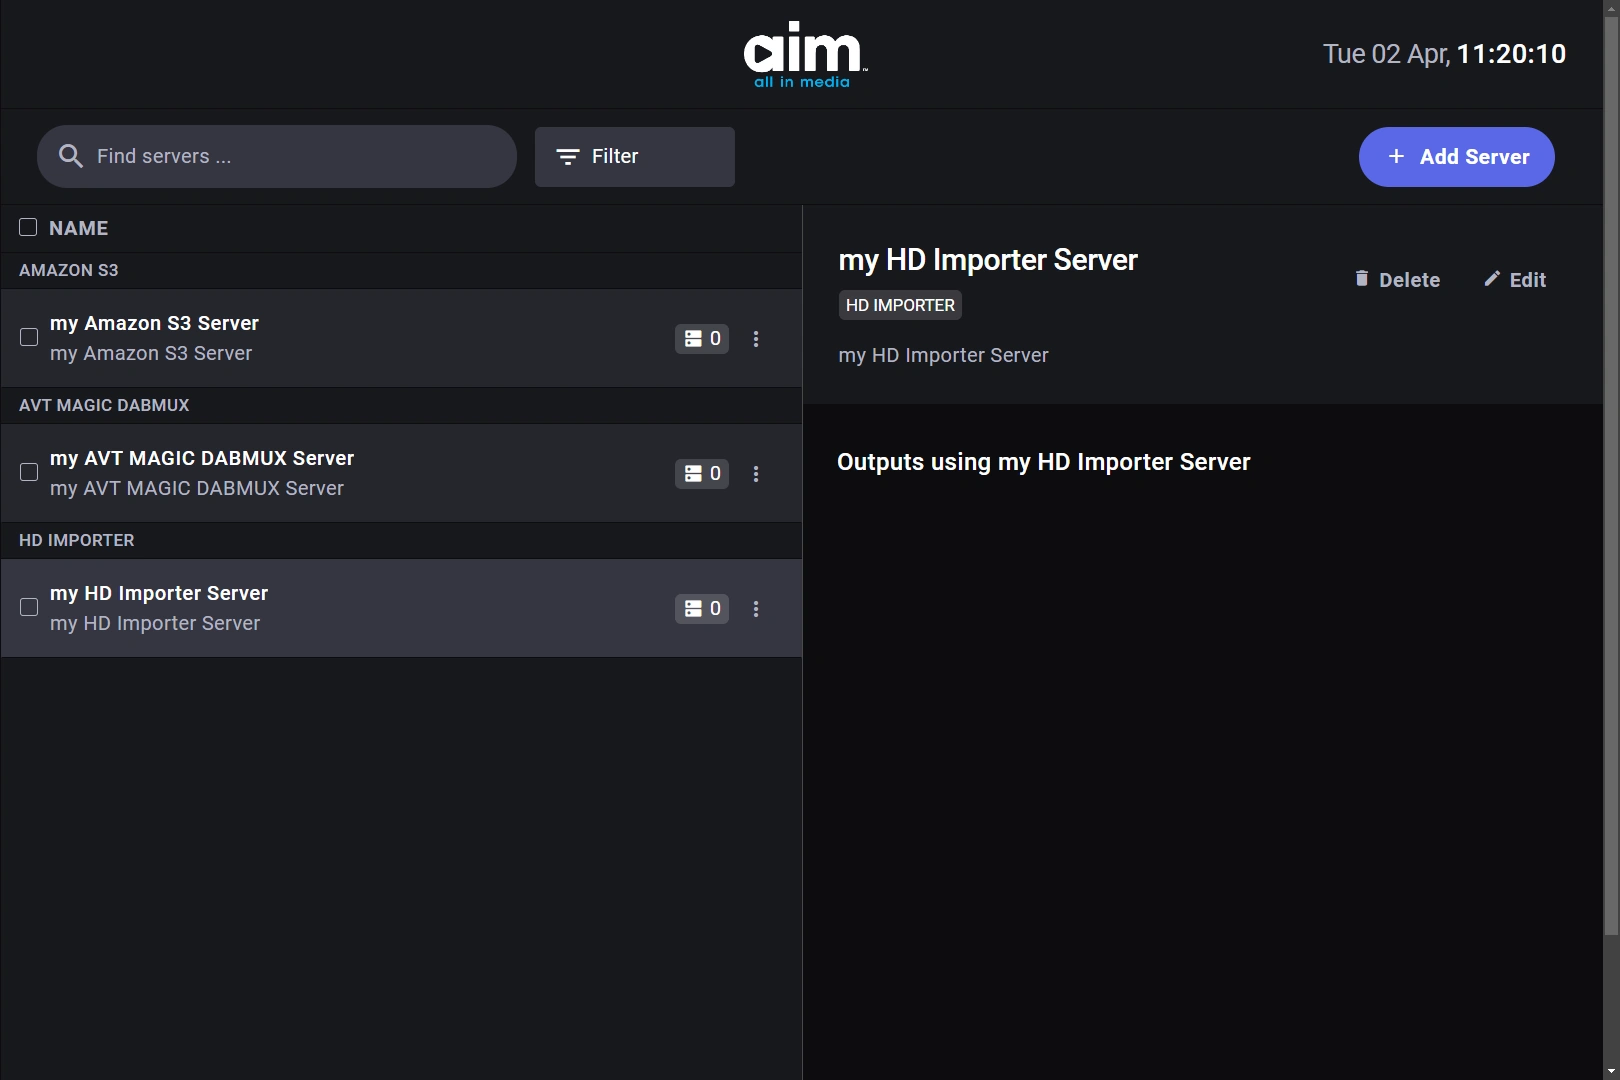The height and width of the screenshot is (1080, 1620).
Task: Open the aim all in media logo
Action: pos(805,54)
